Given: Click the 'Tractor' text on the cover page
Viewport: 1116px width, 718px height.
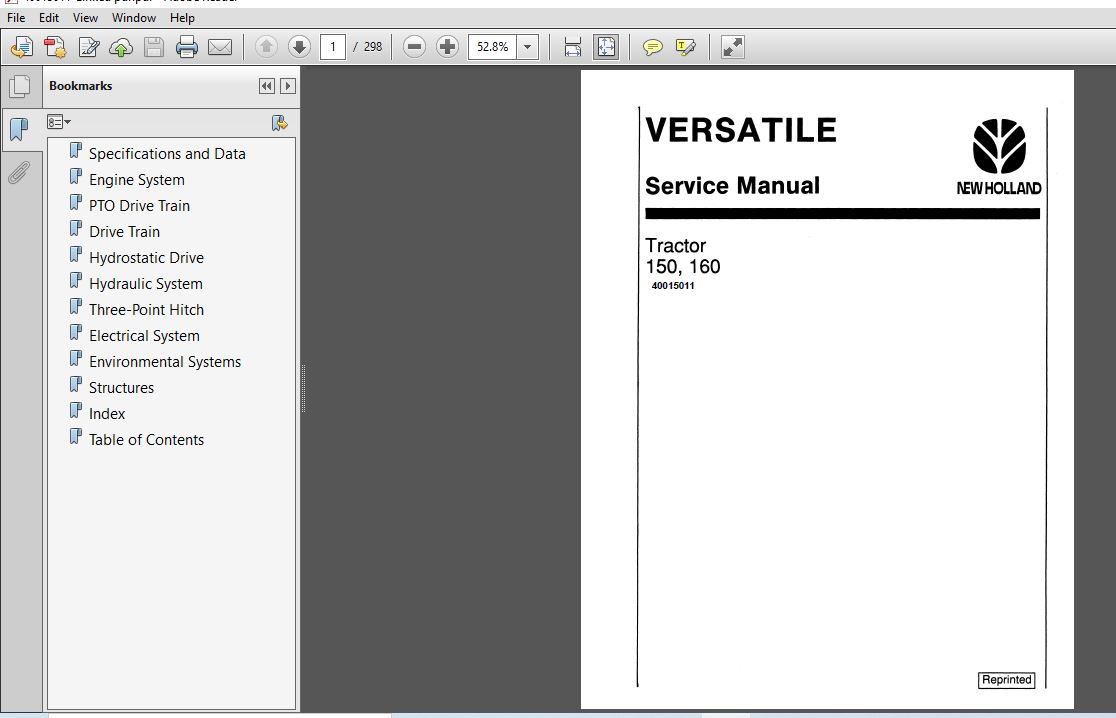Looking at the screenshot, I should [x=675, y=246].
